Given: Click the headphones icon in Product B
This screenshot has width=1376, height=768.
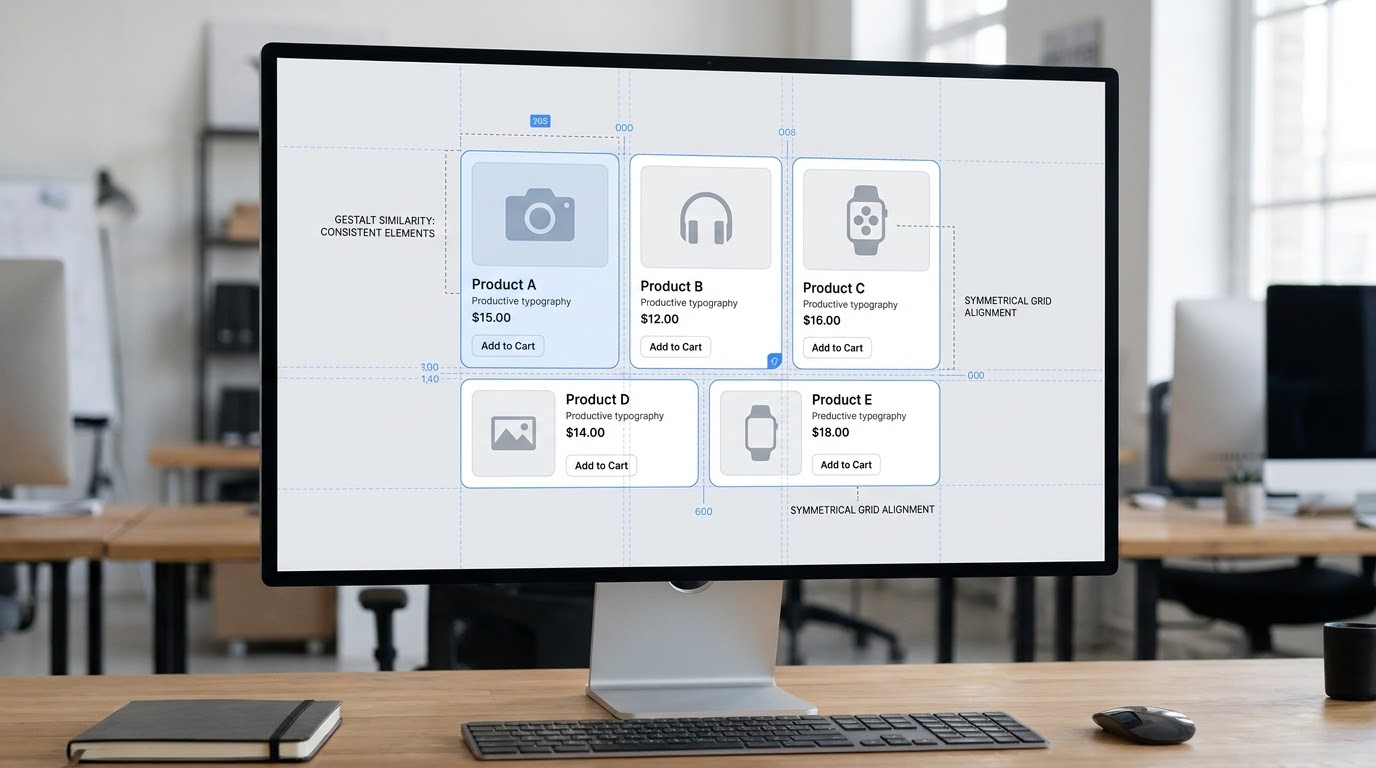Looking at the screenshot, I should coord(706,218).
